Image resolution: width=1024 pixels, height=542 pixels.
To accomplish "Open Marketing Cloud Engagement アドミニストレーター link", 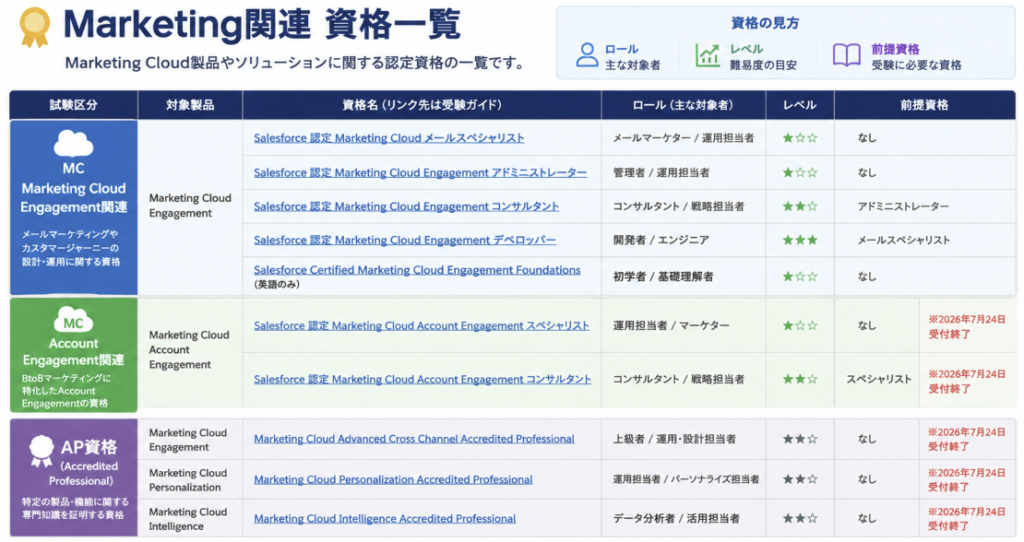I will [420, 172].
